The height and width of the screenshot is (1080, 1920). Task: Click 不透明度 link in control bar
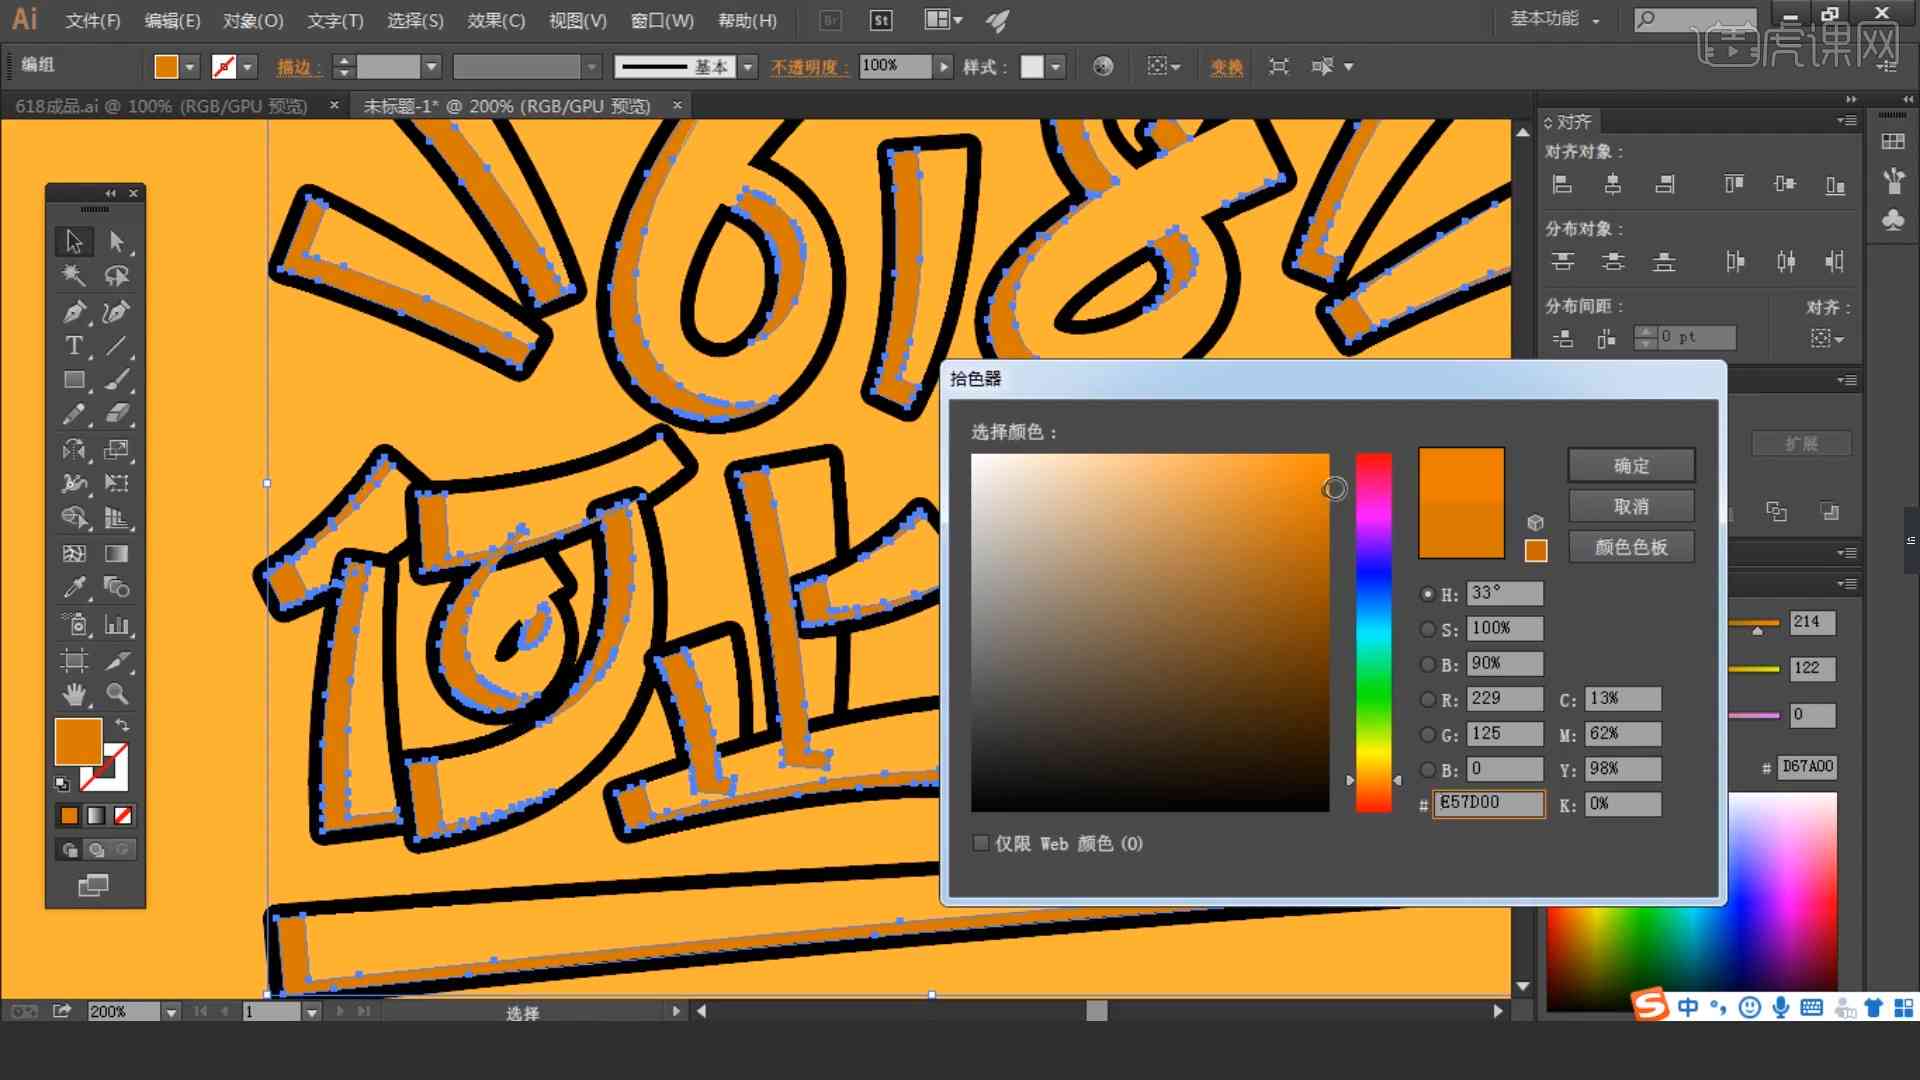coord(809,67)
